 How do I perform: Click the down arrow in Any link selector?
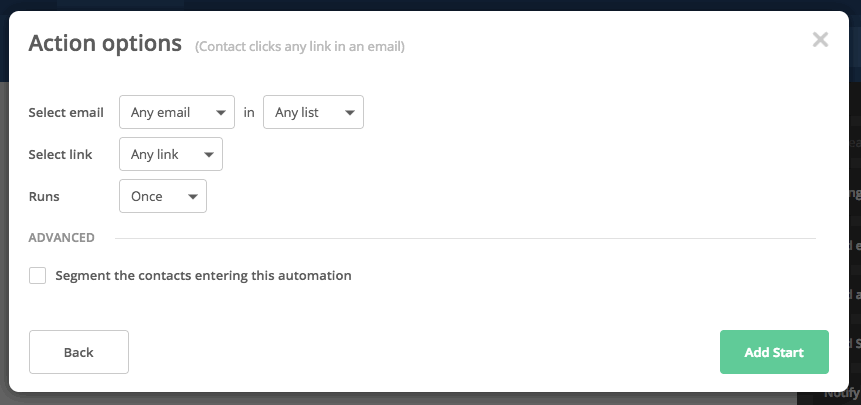coord(208,155)
